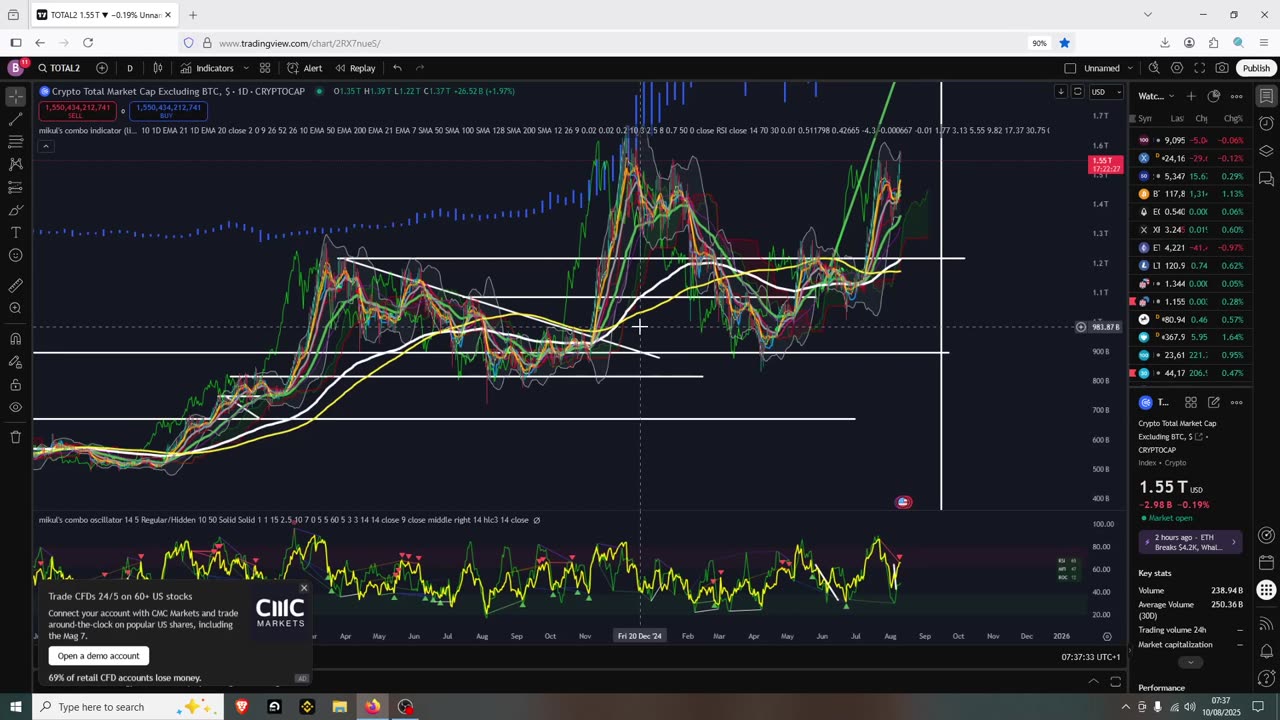Click the Windows Start button
The width and height of the screenshot is (1280, 720).
(15, 707)
